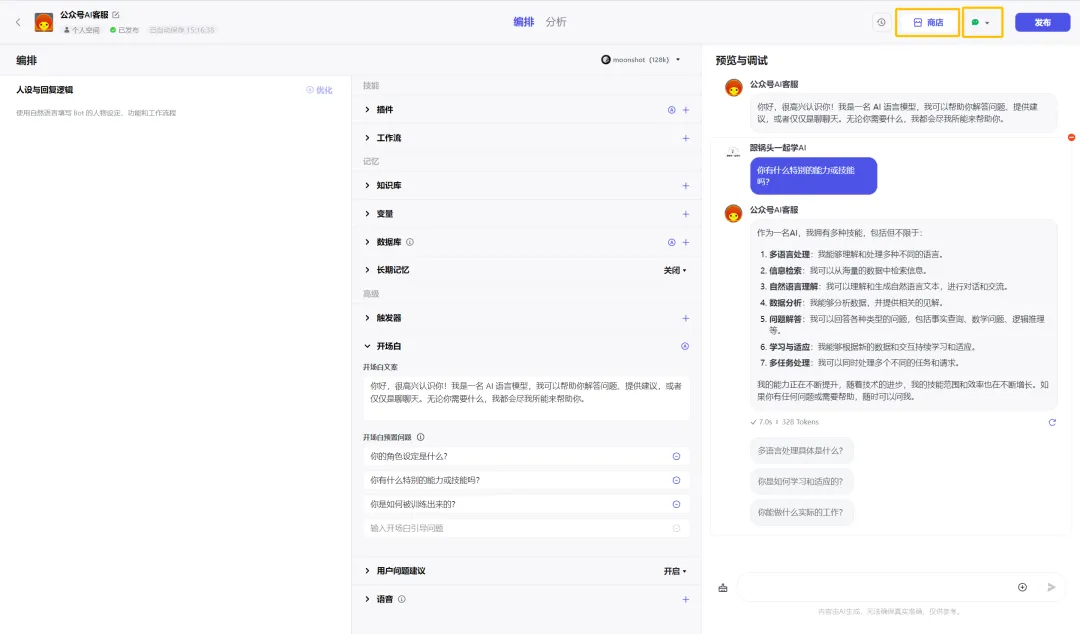Viewport: 1080px width, 634px height.
Task: Collapse the 开场白 section
Action: (x=368, y=346)
